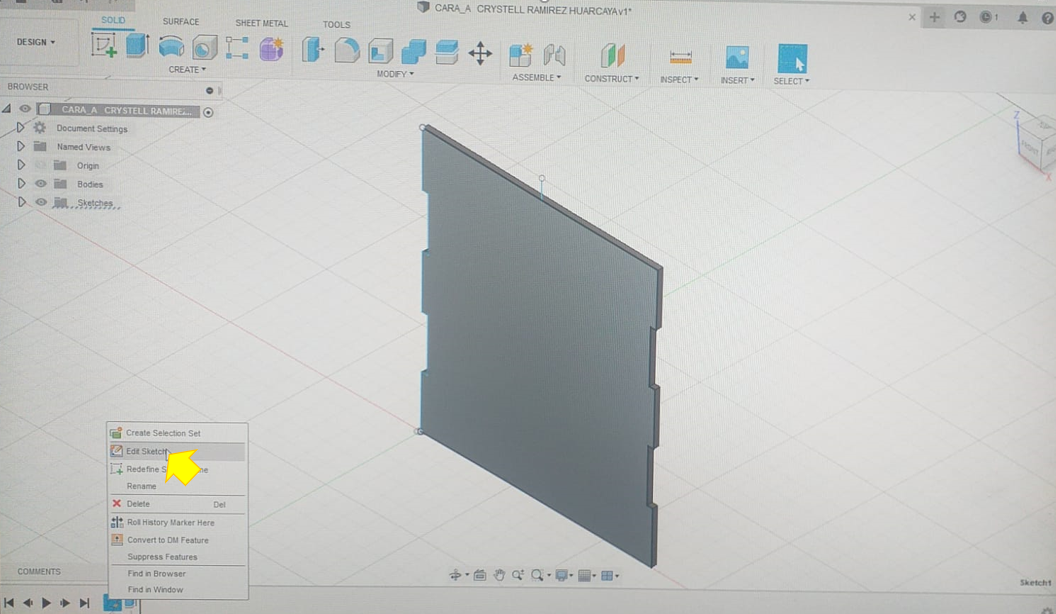The width and height of the screenshot is (1056, 614).
Task: Toggle Bodies folder visibility
Action: point(41,183)
